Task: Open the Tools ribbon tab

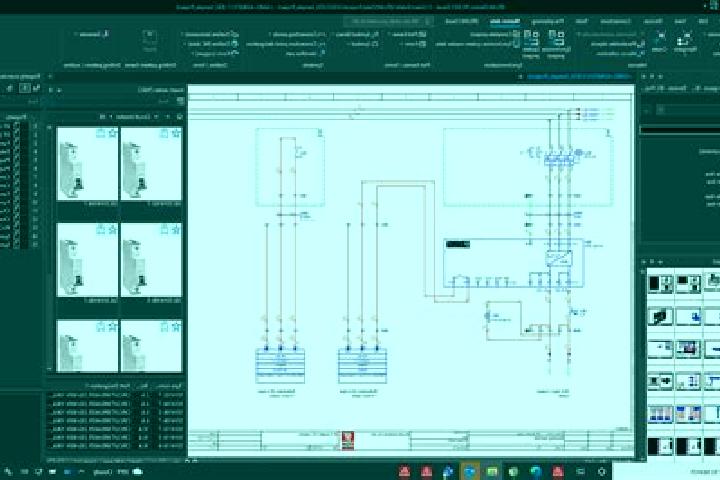Action: pyautogui.click(x=582, y=21)
